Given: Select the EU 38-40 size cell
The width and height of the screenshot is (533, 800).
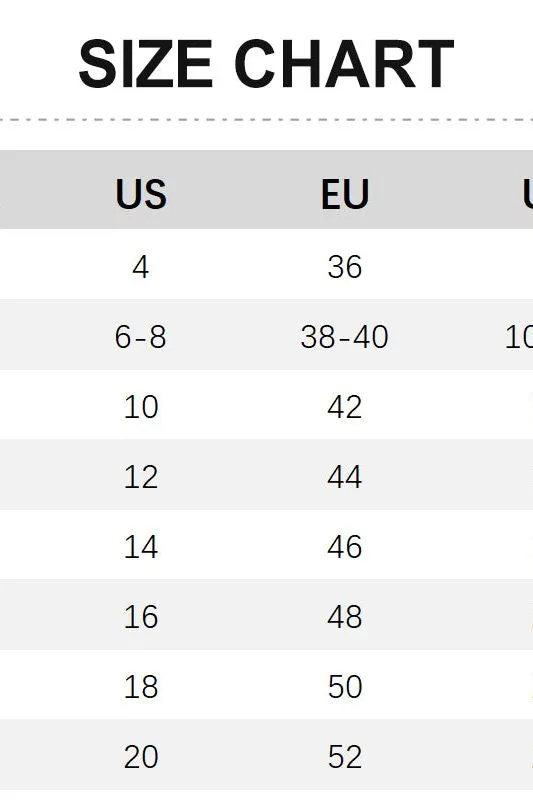Looking at the screenshot, I should tap(345, 337).
